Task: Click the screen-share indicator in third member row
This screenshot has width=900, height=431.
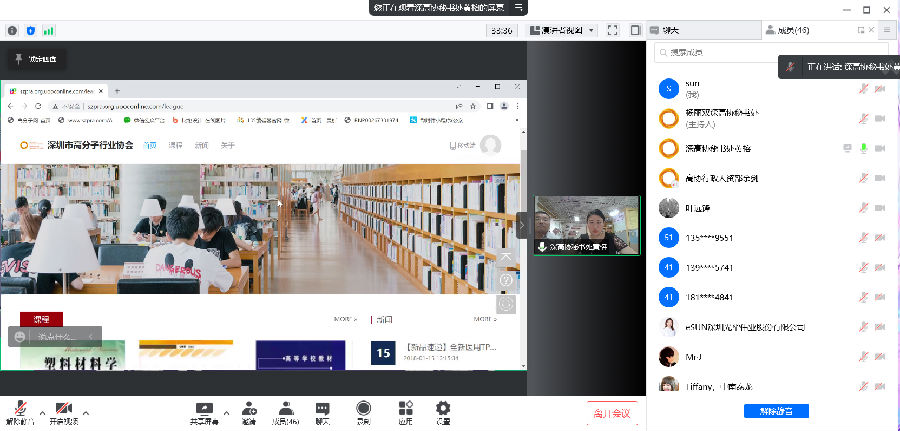Action: [x=847, y=148]
